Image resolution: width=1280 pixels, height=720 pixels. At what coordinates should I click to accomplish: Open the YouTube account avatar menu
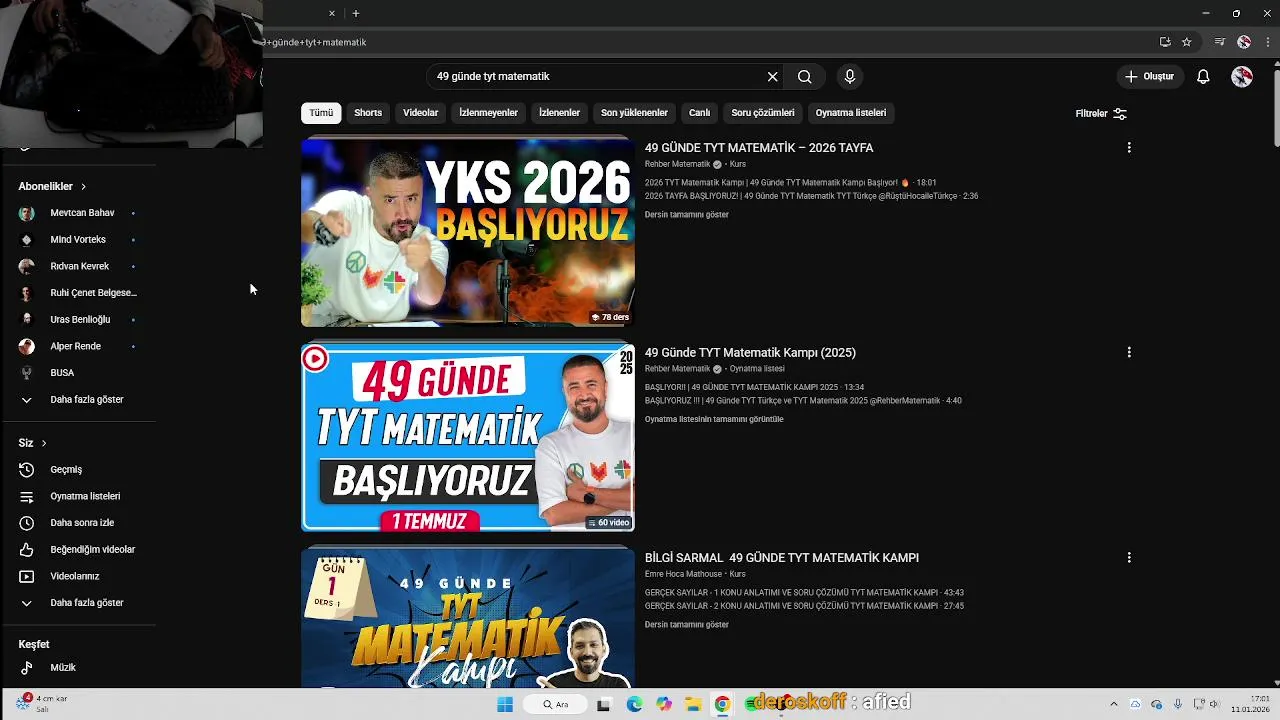(x=1242, y=77)
